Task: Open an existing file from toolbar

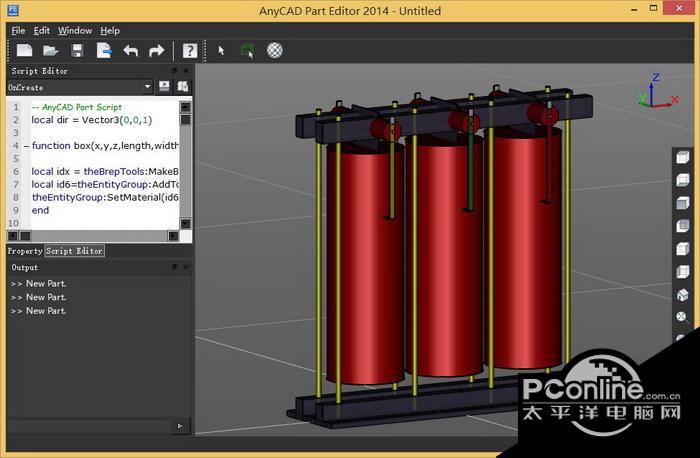Action: (50, 50)
